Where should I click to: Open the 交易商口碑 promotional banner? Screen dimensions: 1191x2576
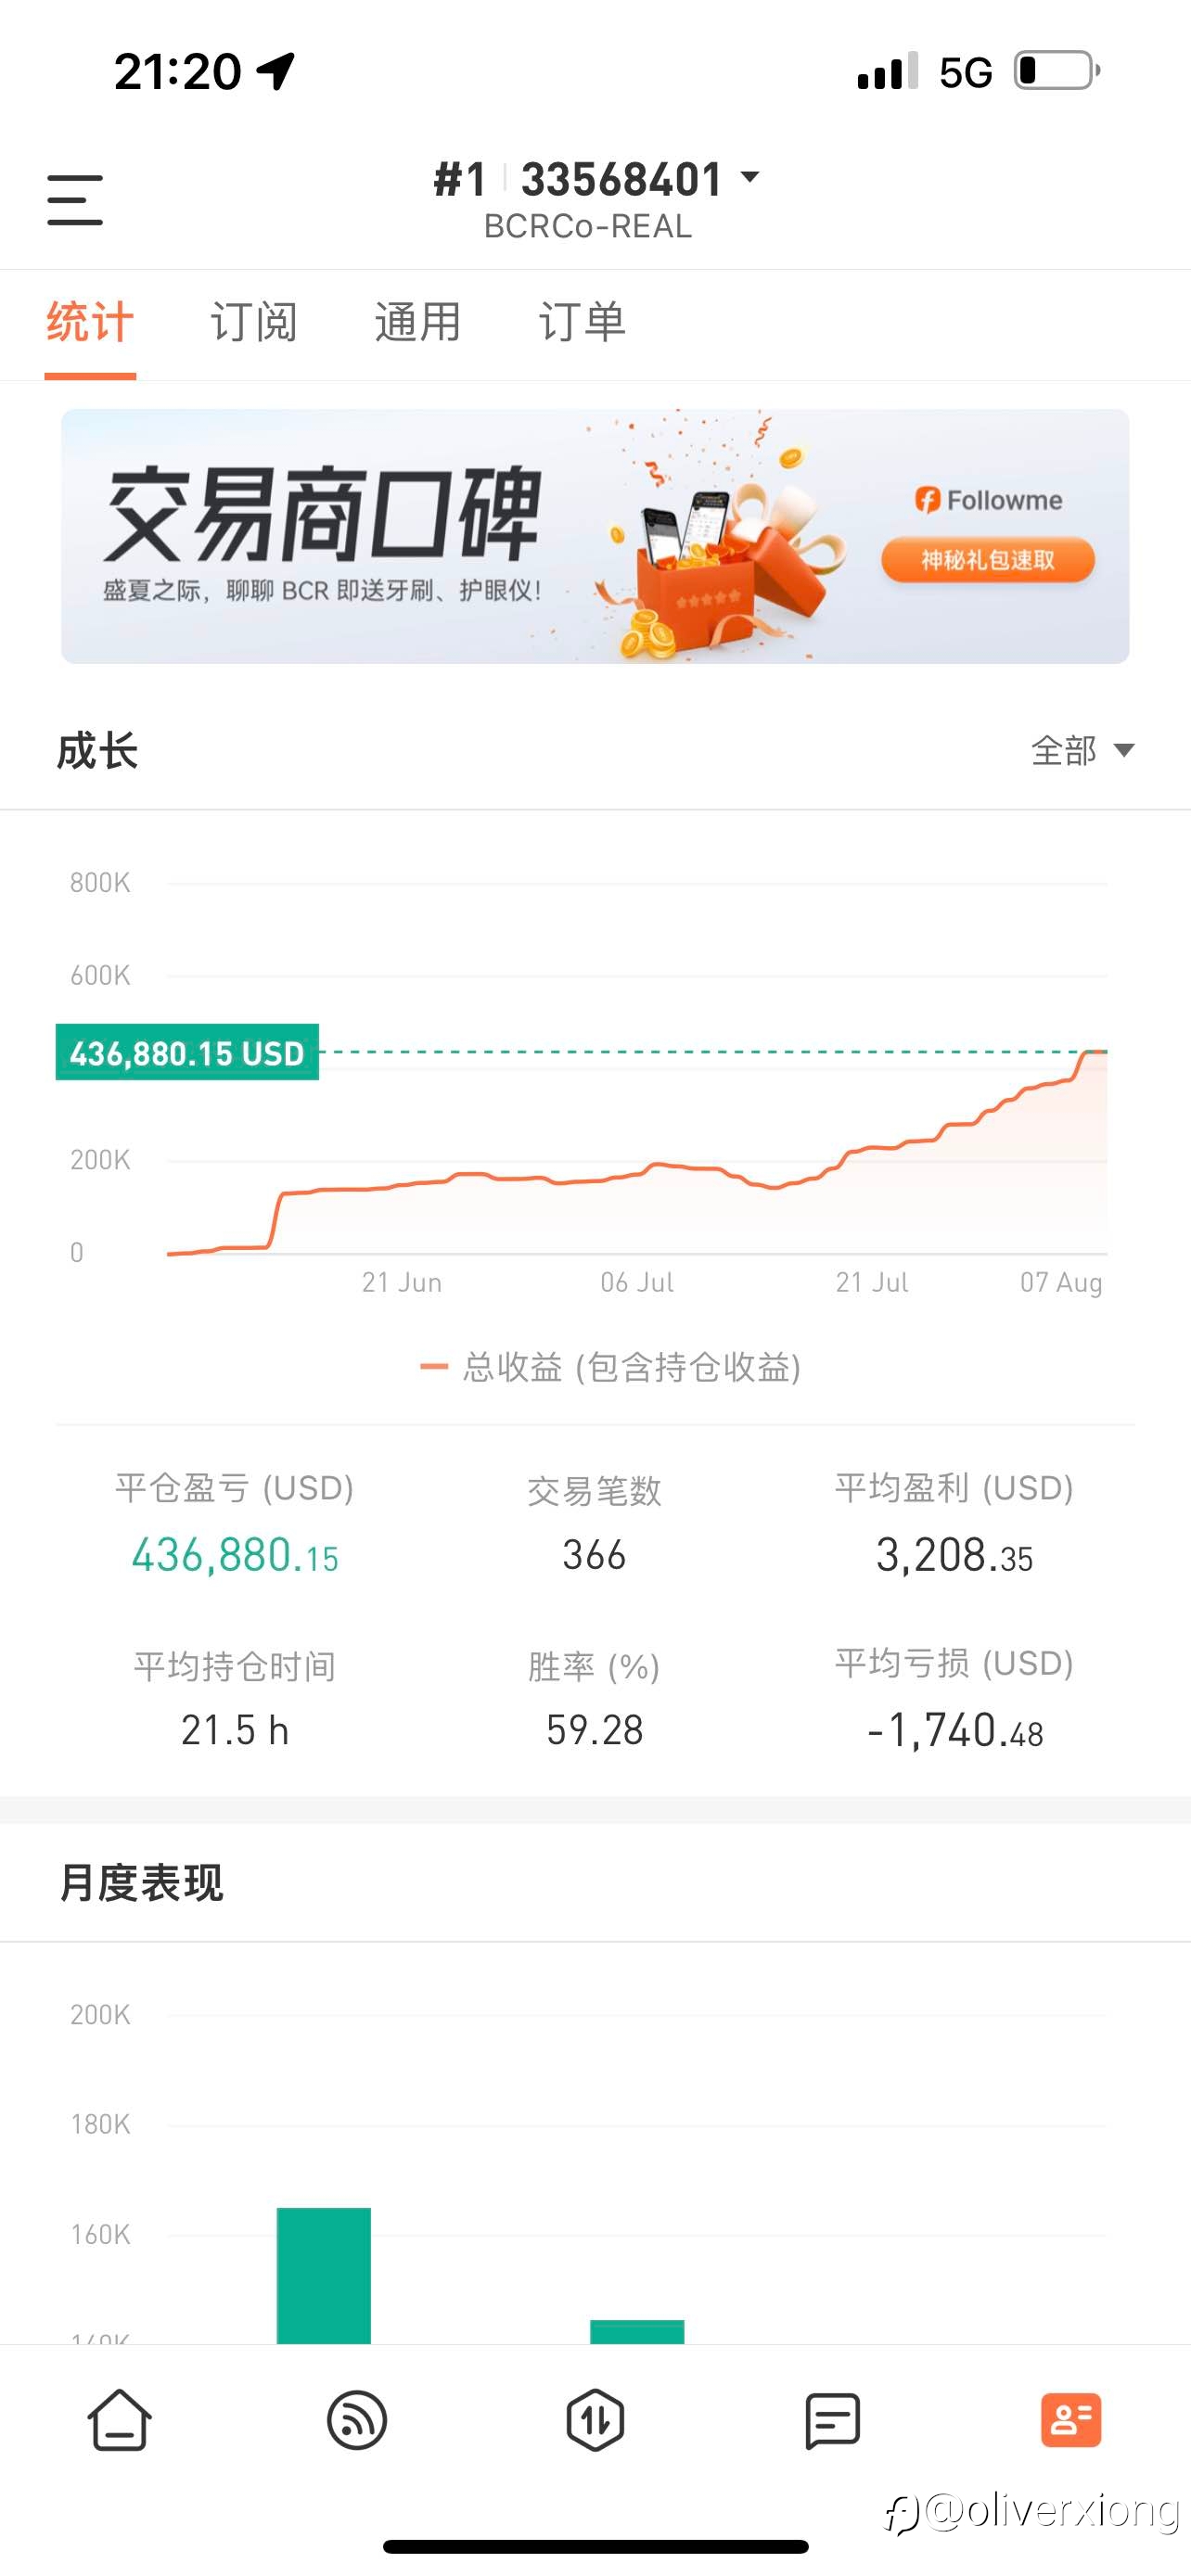pos(595,536)
